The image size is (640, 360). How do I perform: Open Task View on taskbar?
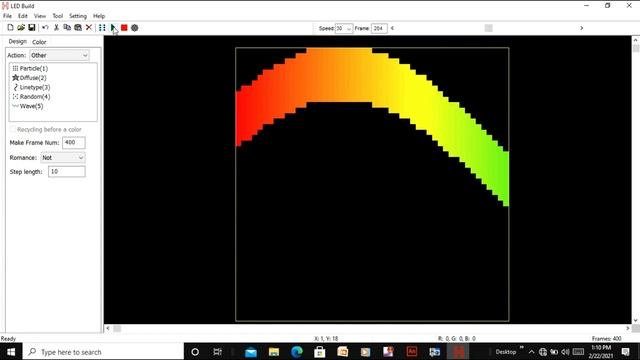click(218, 352)
